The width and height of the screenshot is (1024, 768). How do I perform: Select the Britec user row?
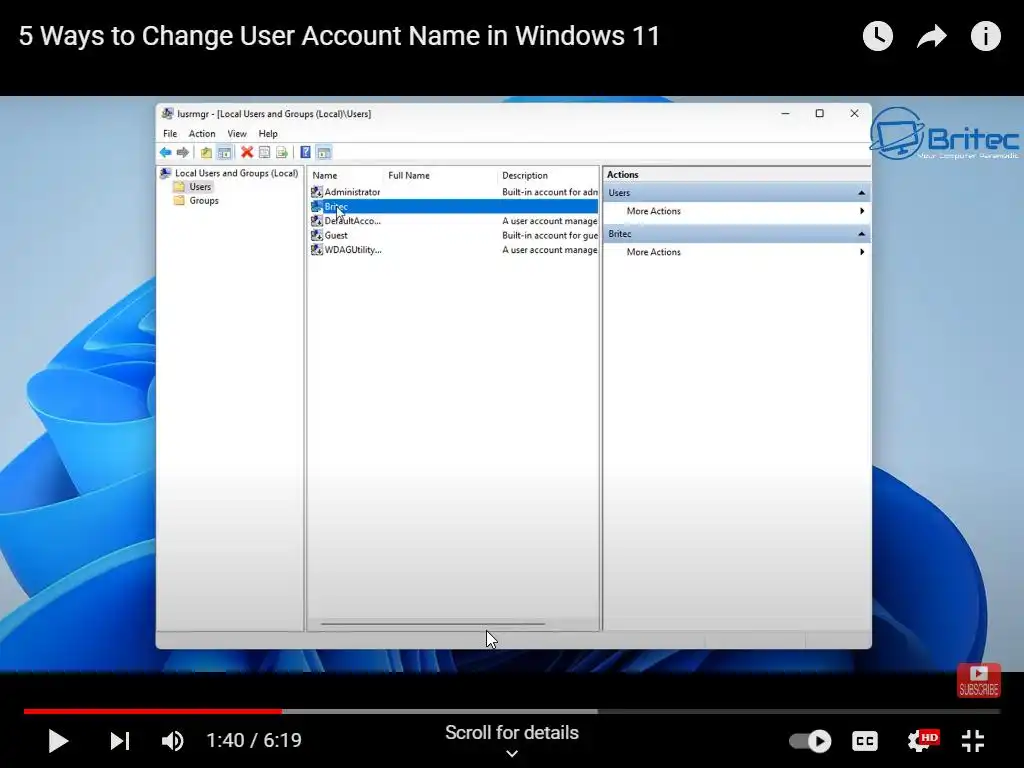[x=454, y=206]
